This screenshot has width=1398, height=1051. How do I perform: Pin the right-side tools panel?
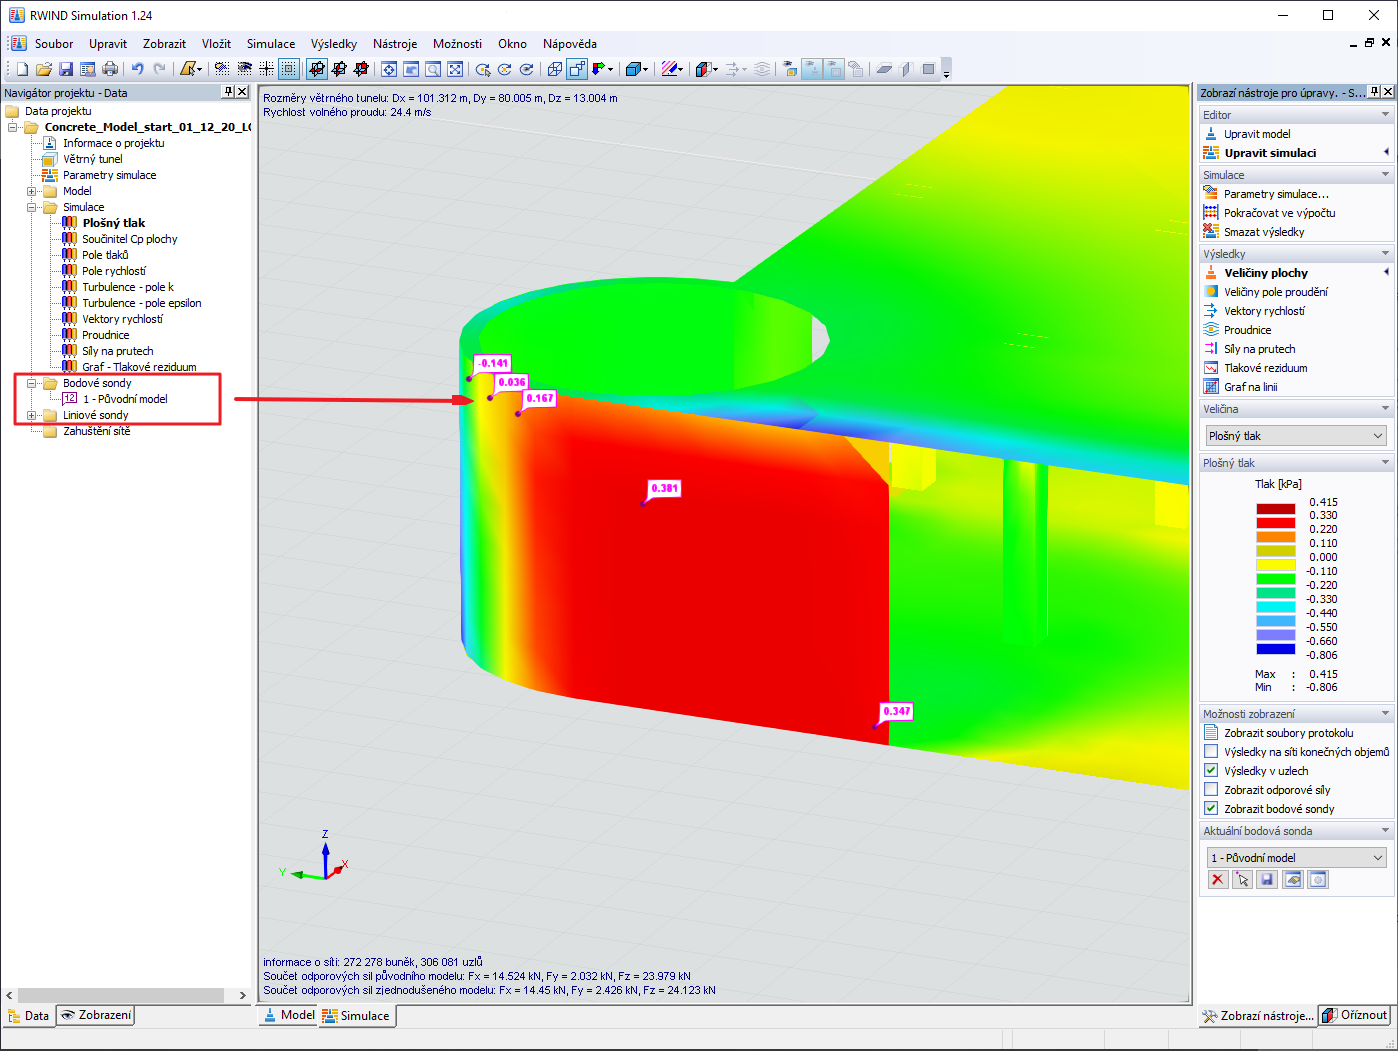tap(1374, 92)
